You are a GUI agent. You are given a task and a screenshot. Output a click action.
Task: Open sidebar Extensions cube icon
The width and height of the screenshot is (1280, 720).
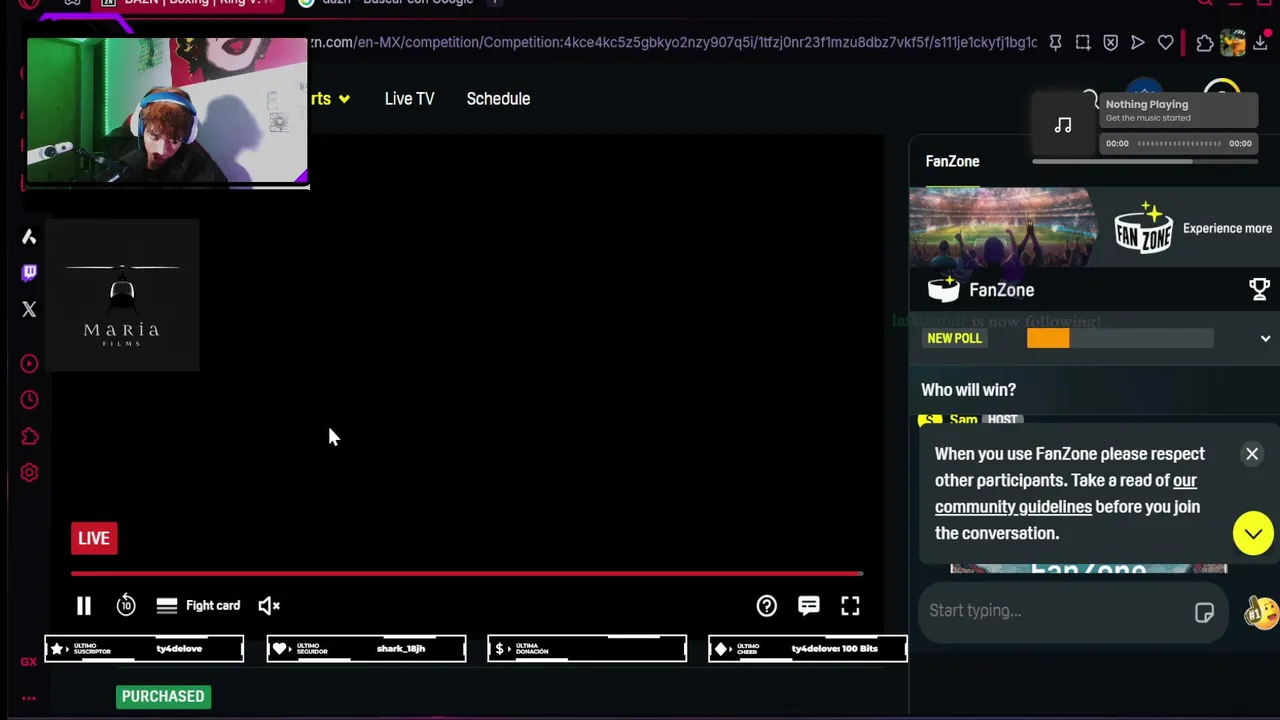point(29,437)
